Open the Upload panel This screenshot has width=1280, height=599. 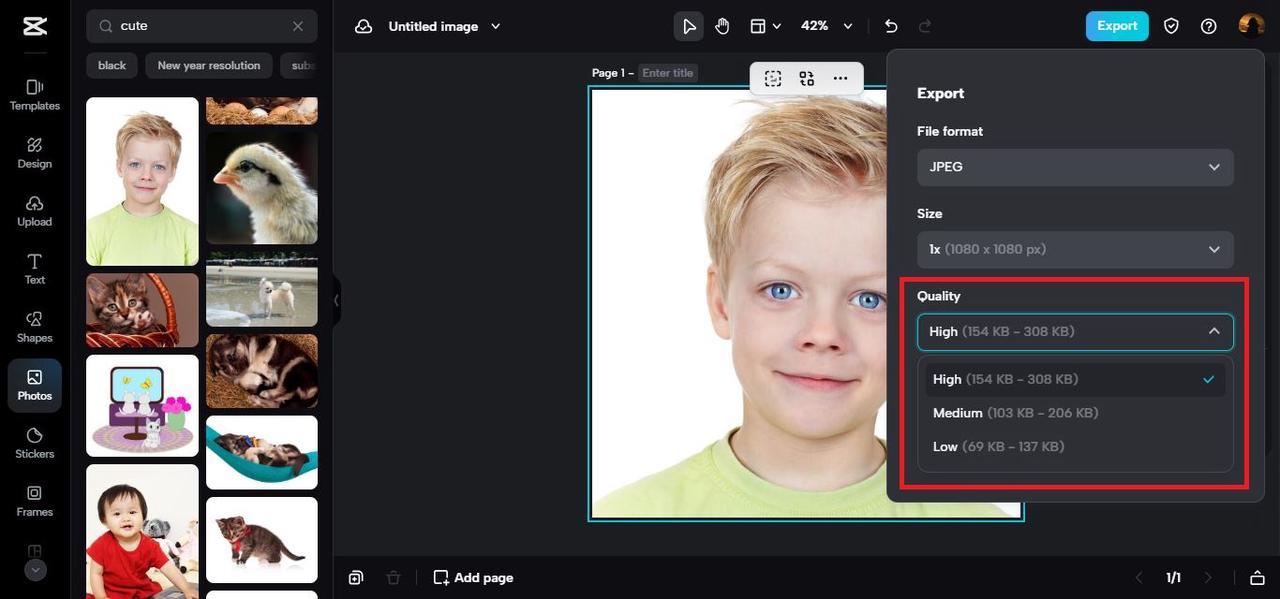coord(35,211)
